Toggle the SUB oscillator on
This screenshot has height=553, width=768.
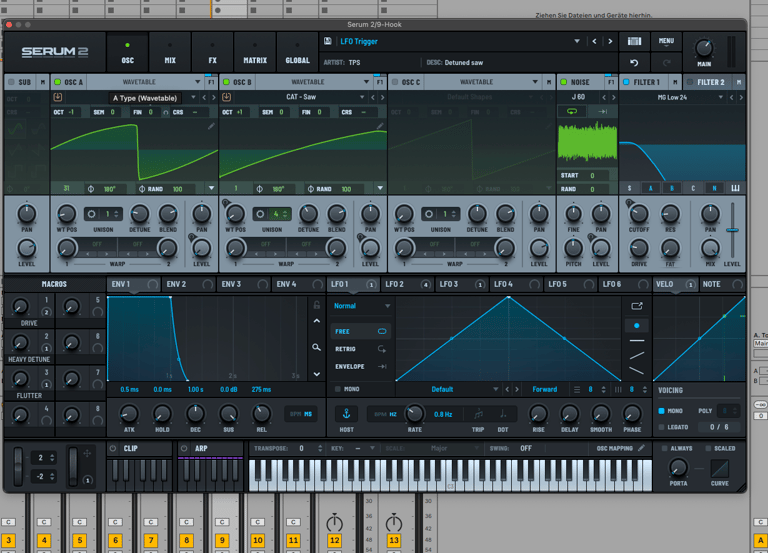click(11, 82)
